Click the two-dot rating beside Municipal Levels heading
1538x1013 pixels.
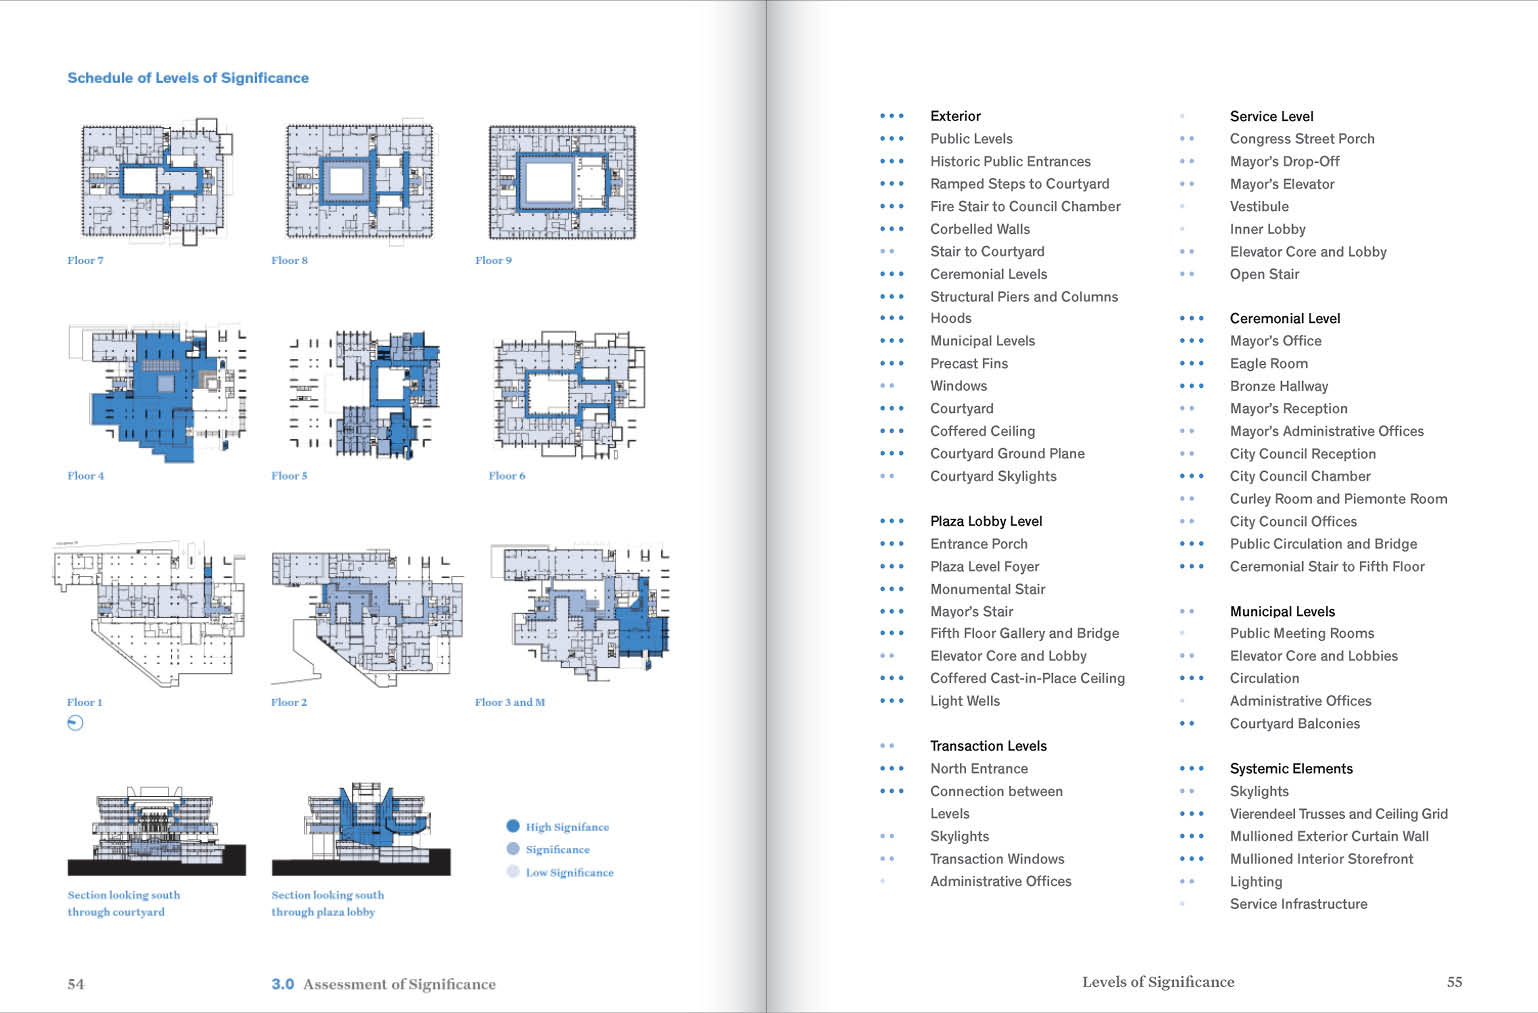1187,611
